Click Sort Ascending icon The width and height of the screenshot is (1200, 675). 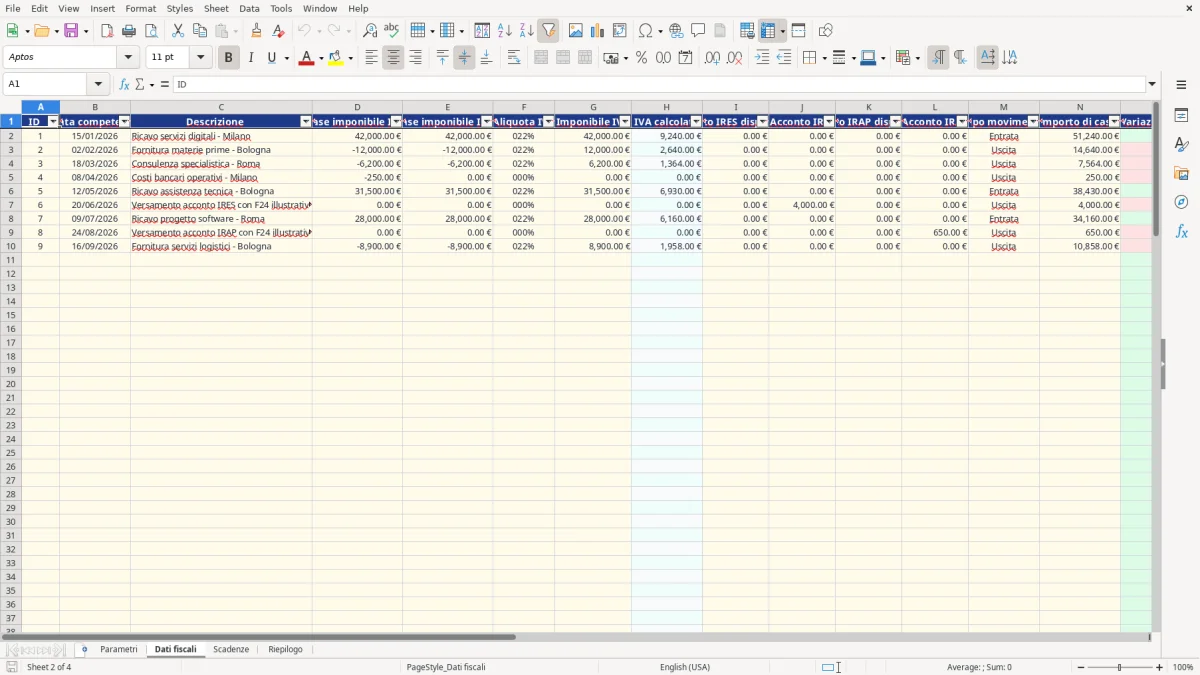[505, 31]
